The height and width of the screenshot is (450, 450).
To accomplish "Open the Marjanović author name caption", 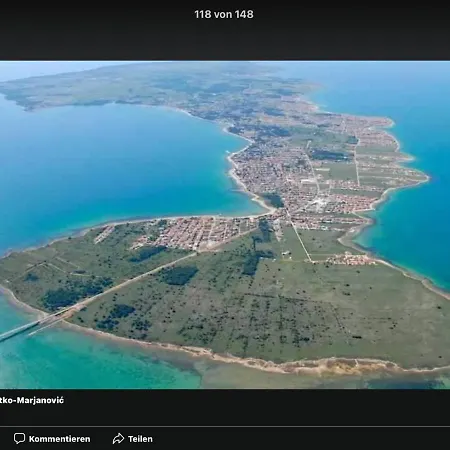I will pyautogui.click(x=32, y=400).
